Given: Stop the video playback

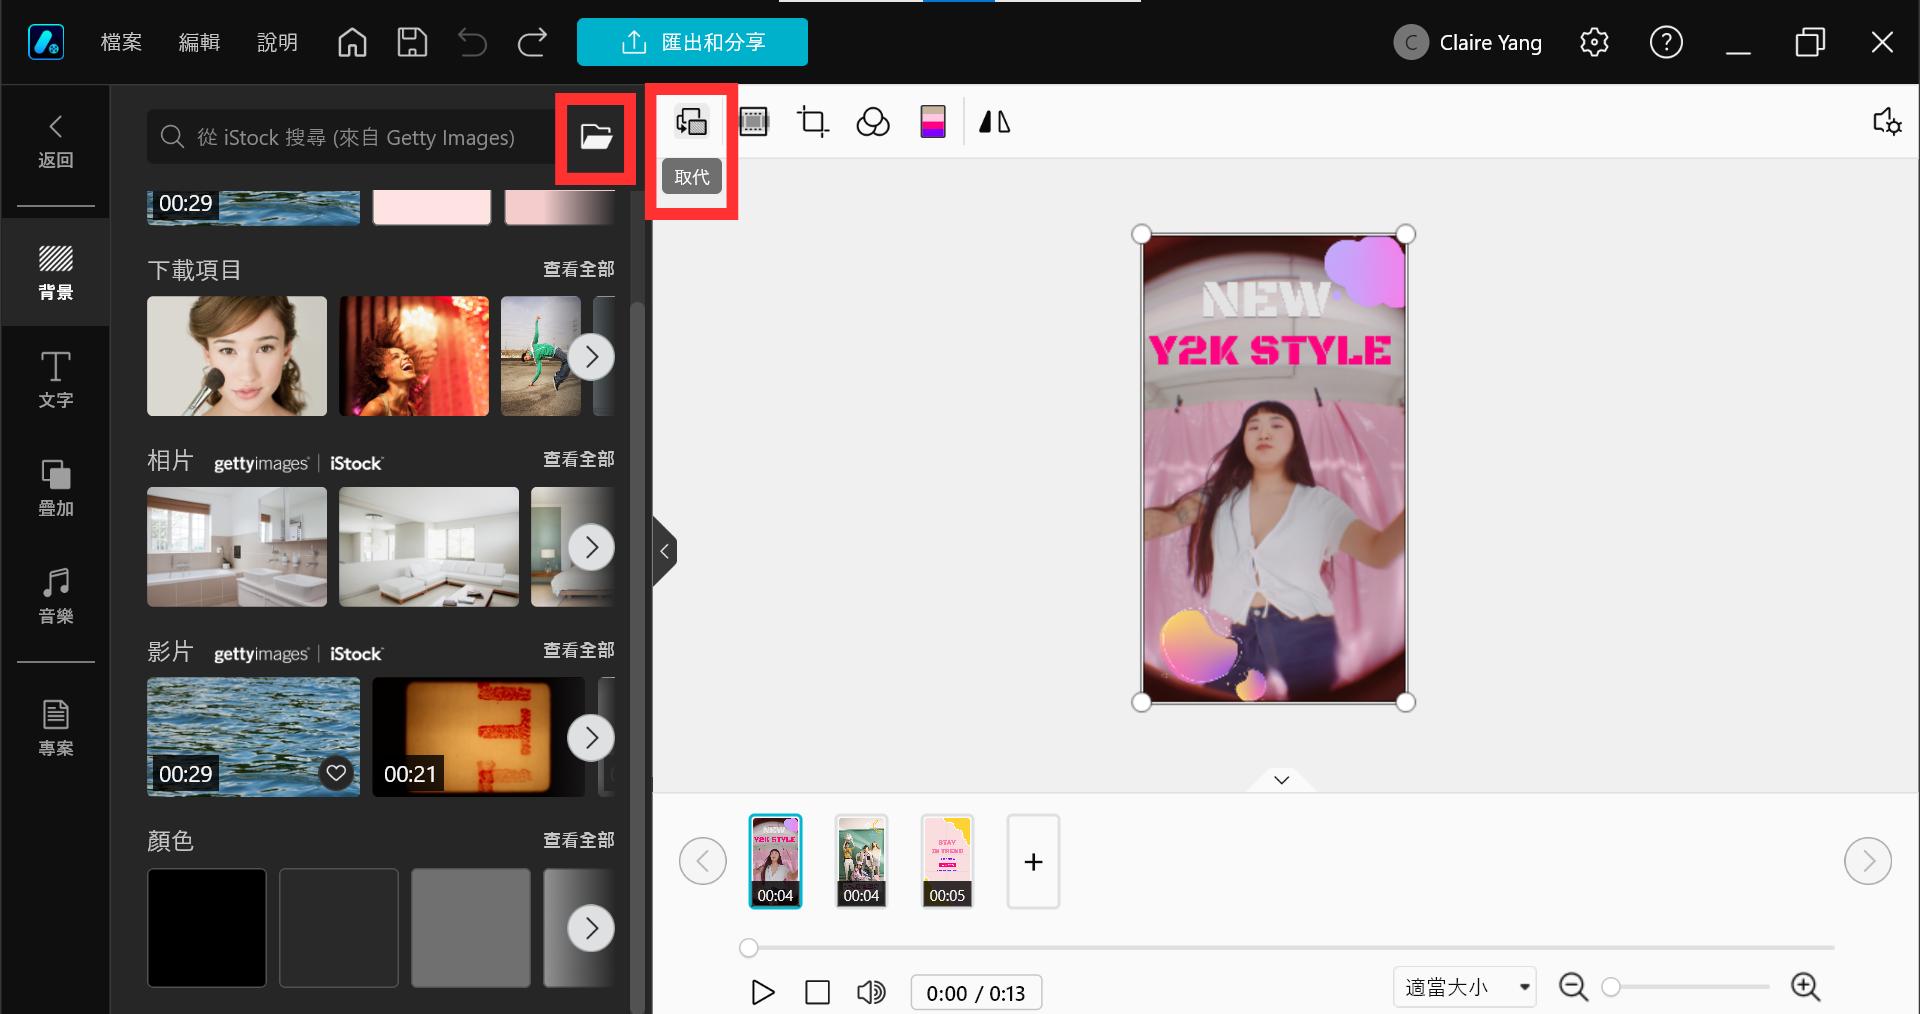Looking at the screenshot, I should tap(817, 992).
